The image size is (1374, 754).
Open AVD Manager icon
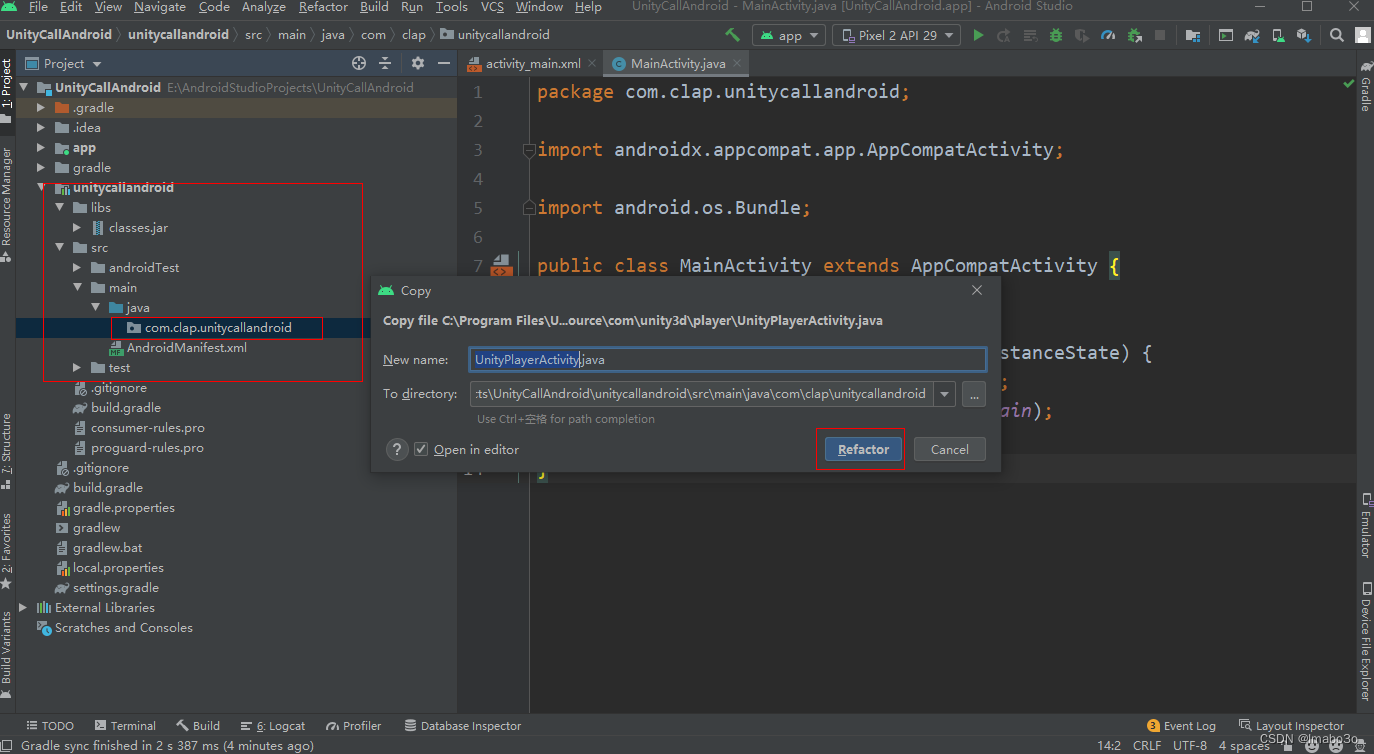tap(1277, 35)
